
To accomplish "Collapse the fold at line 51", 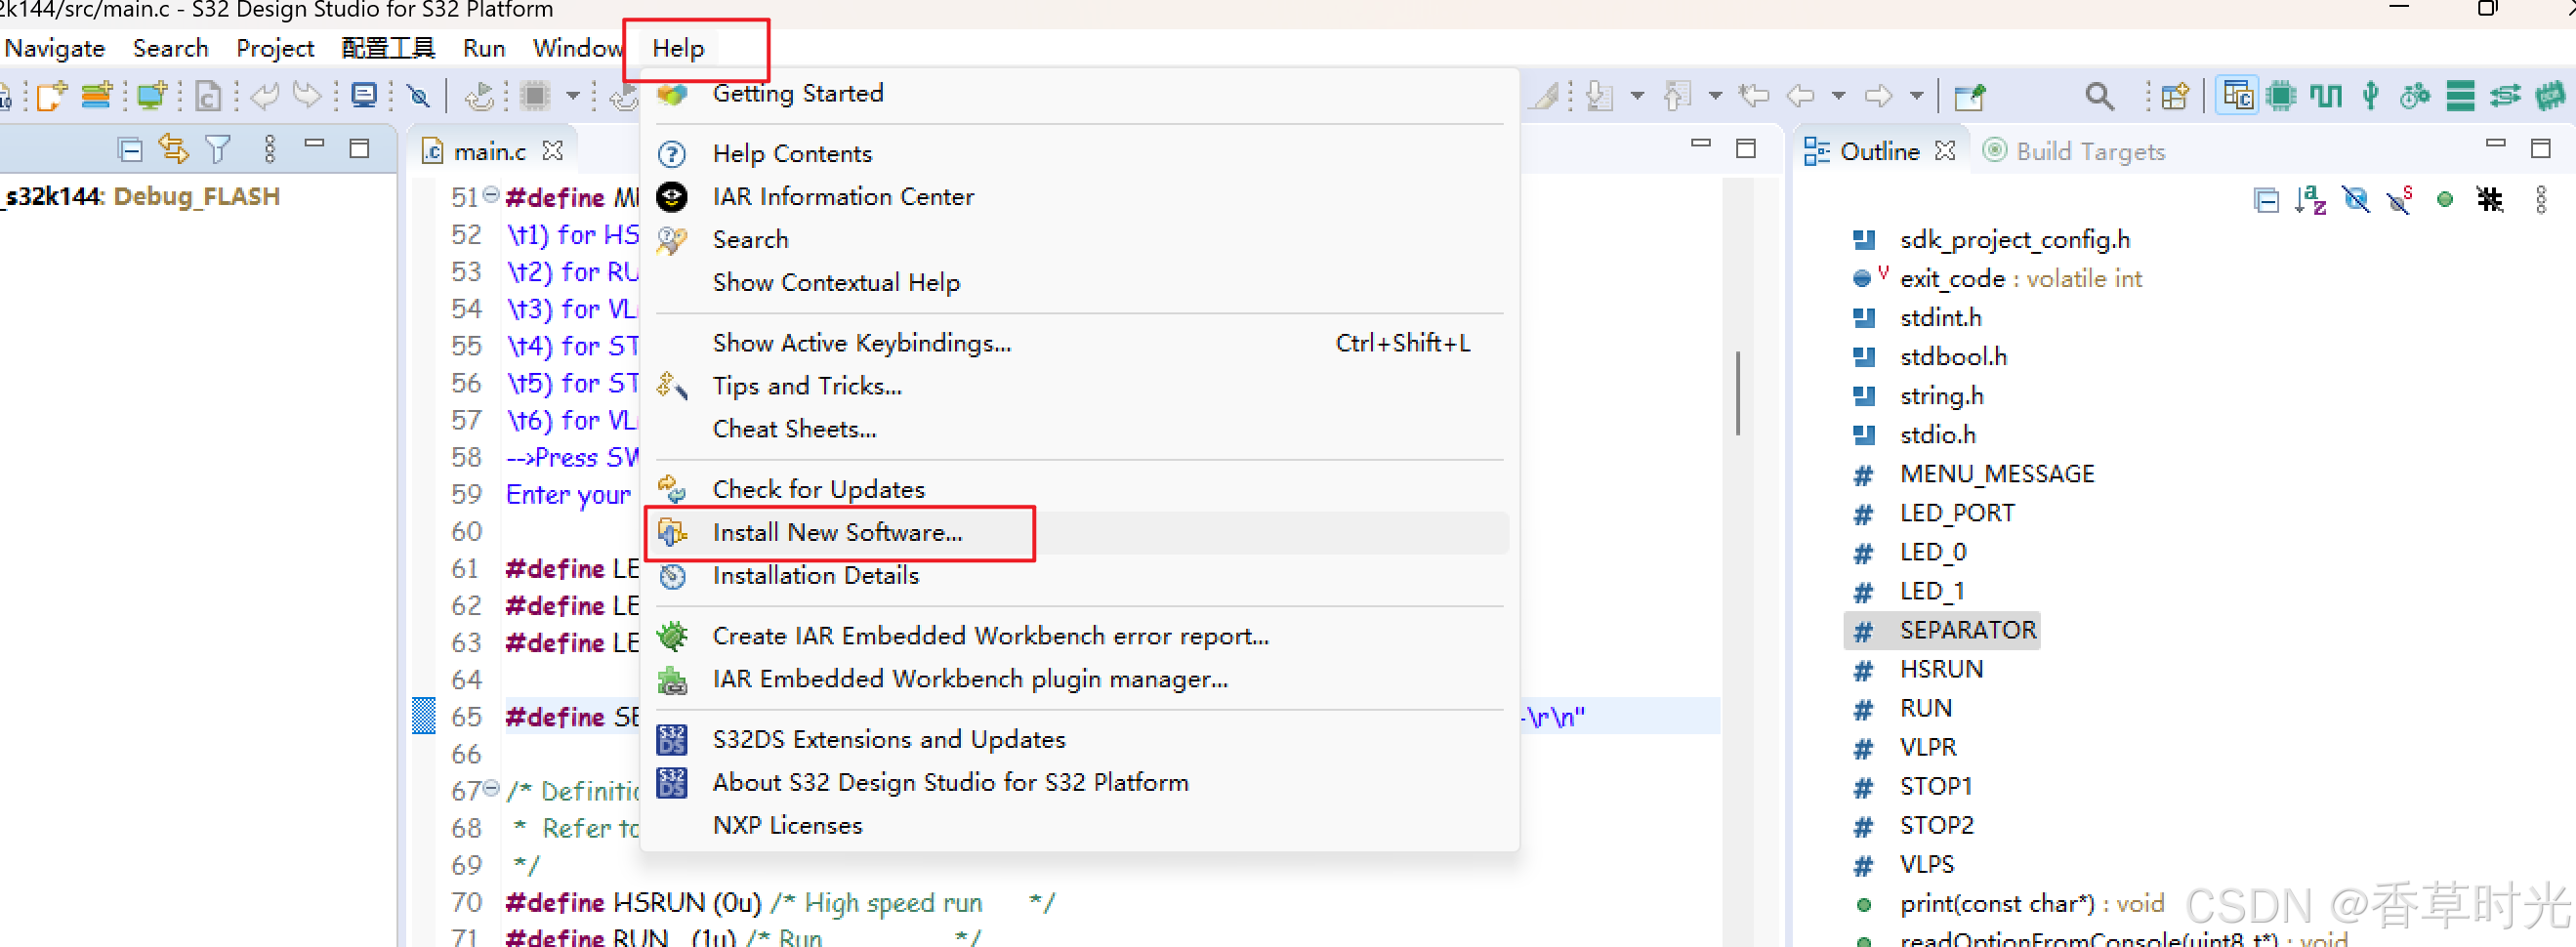I will (x=491, y=194).
